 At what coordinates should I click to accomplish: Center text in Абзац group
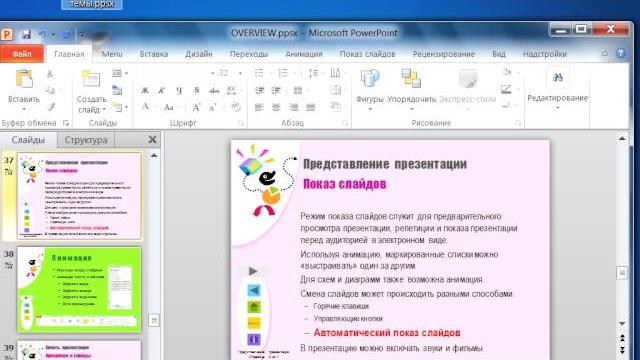[276, 107]
